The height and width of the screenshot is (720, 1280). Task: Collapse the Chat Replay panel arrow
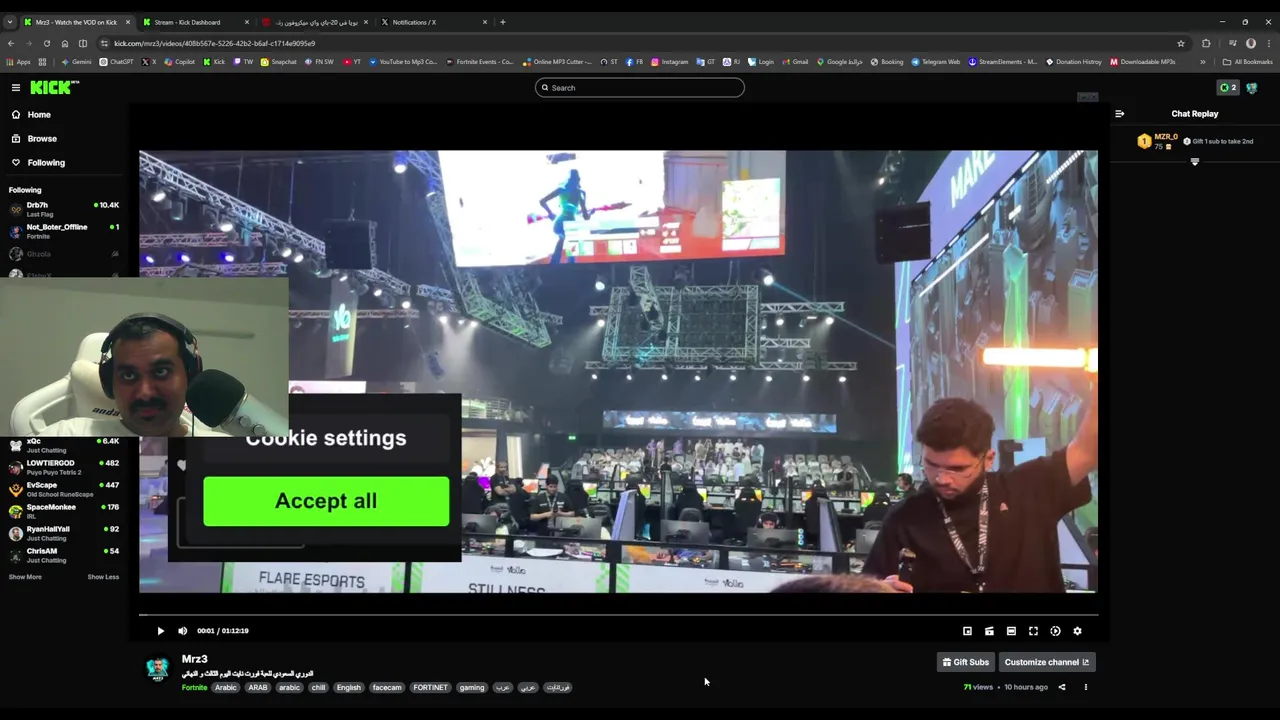[1119, 114]
